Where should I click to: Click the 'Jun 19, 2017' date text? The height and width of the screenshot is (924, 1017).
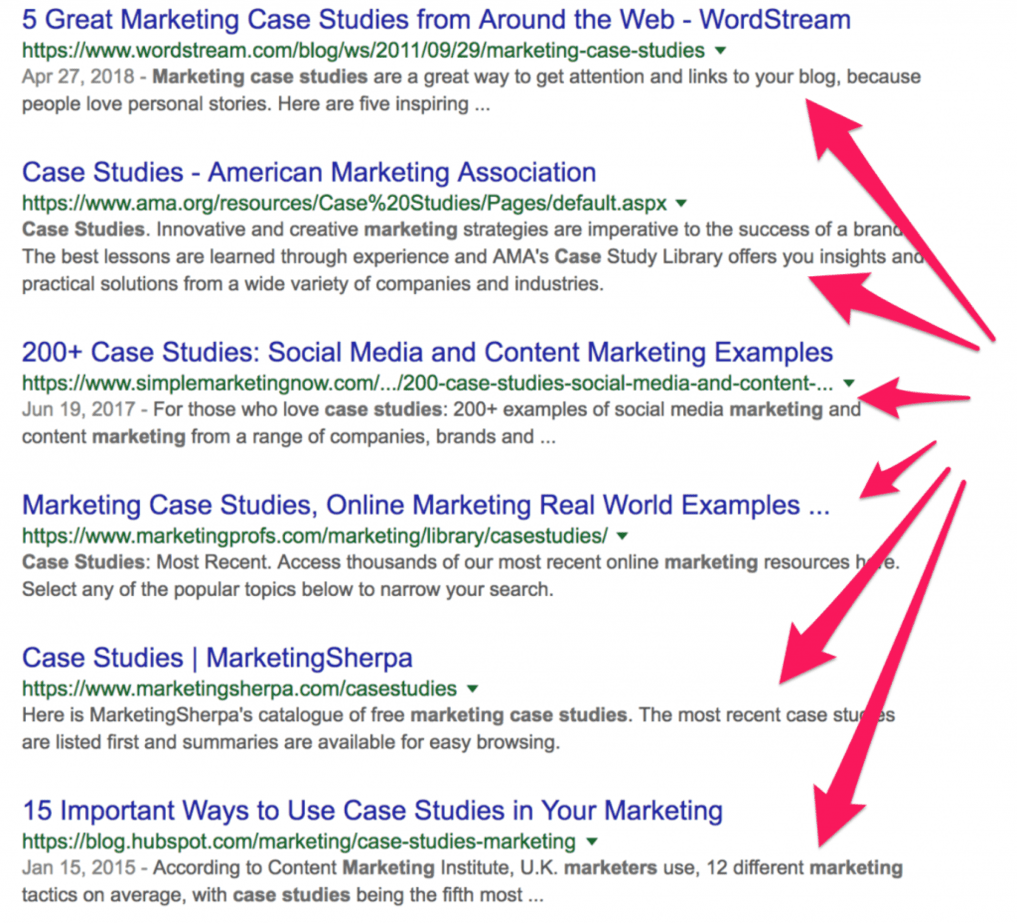(x=78, y=410)
